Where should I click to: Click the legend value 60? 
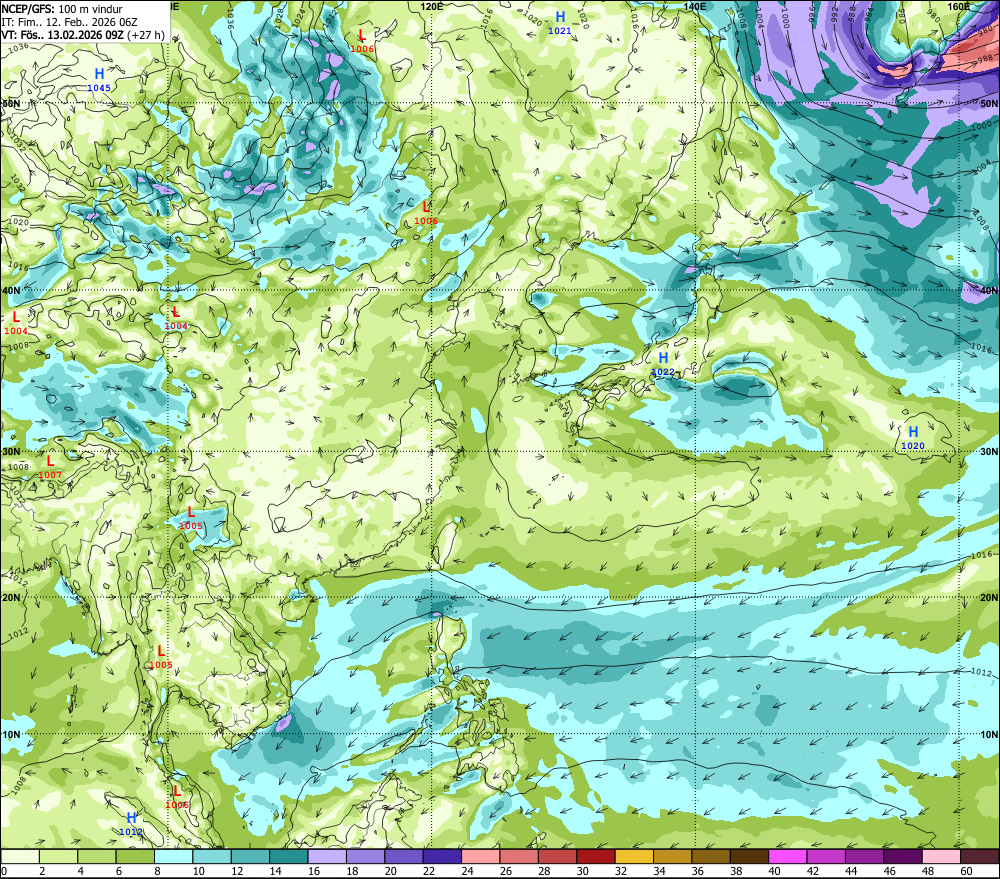(x=966, y=871)
